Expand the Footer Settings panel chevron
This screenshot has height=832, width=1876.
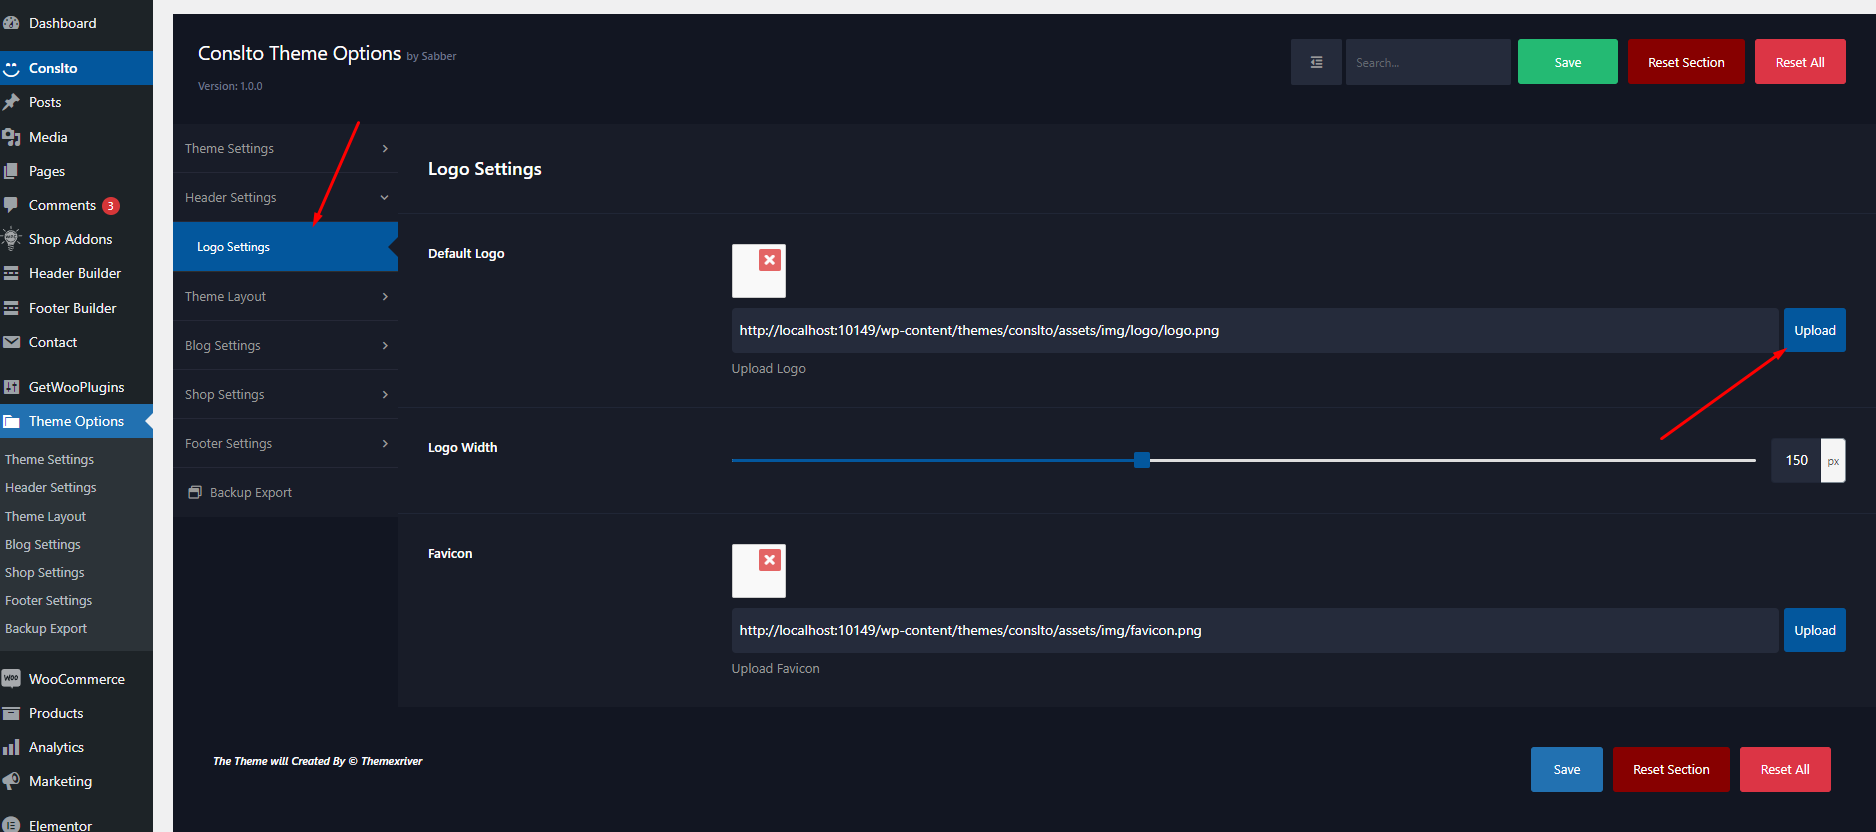pyautogui.click(x=385, y=443)
